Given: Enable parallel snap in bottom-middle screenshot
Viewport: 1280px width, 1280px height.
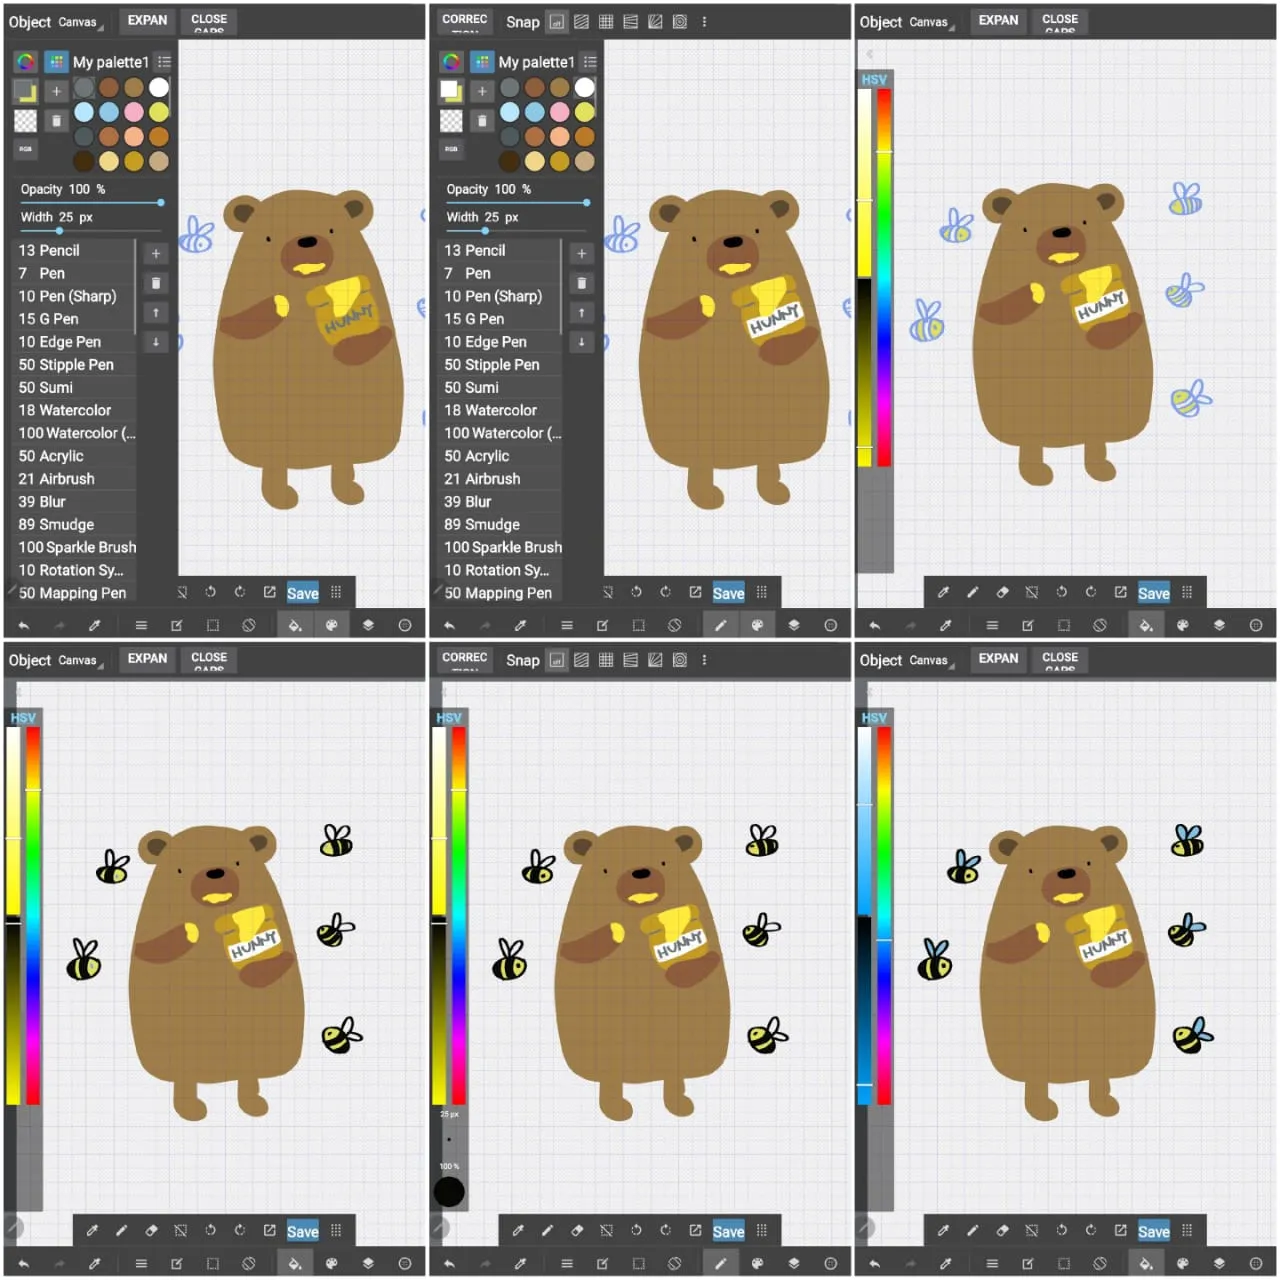Looking at the screenshot, I should pyautogui.click(x=581, y=659).
